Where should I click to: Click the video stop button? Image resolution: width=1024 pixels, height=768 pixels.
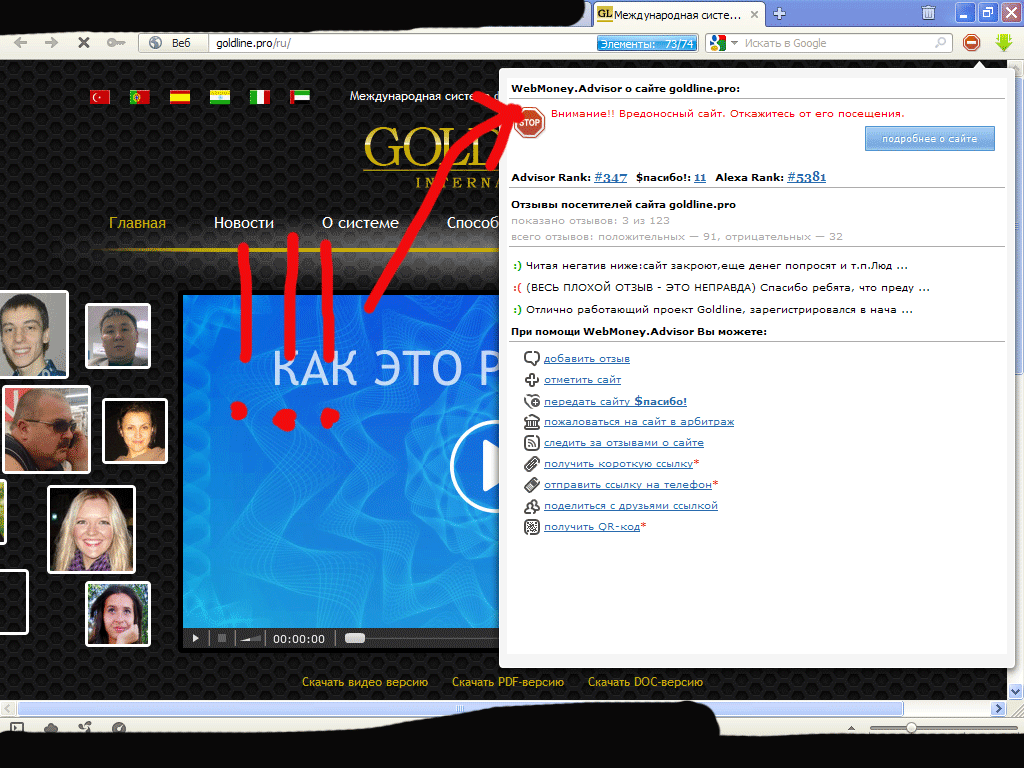221,639
